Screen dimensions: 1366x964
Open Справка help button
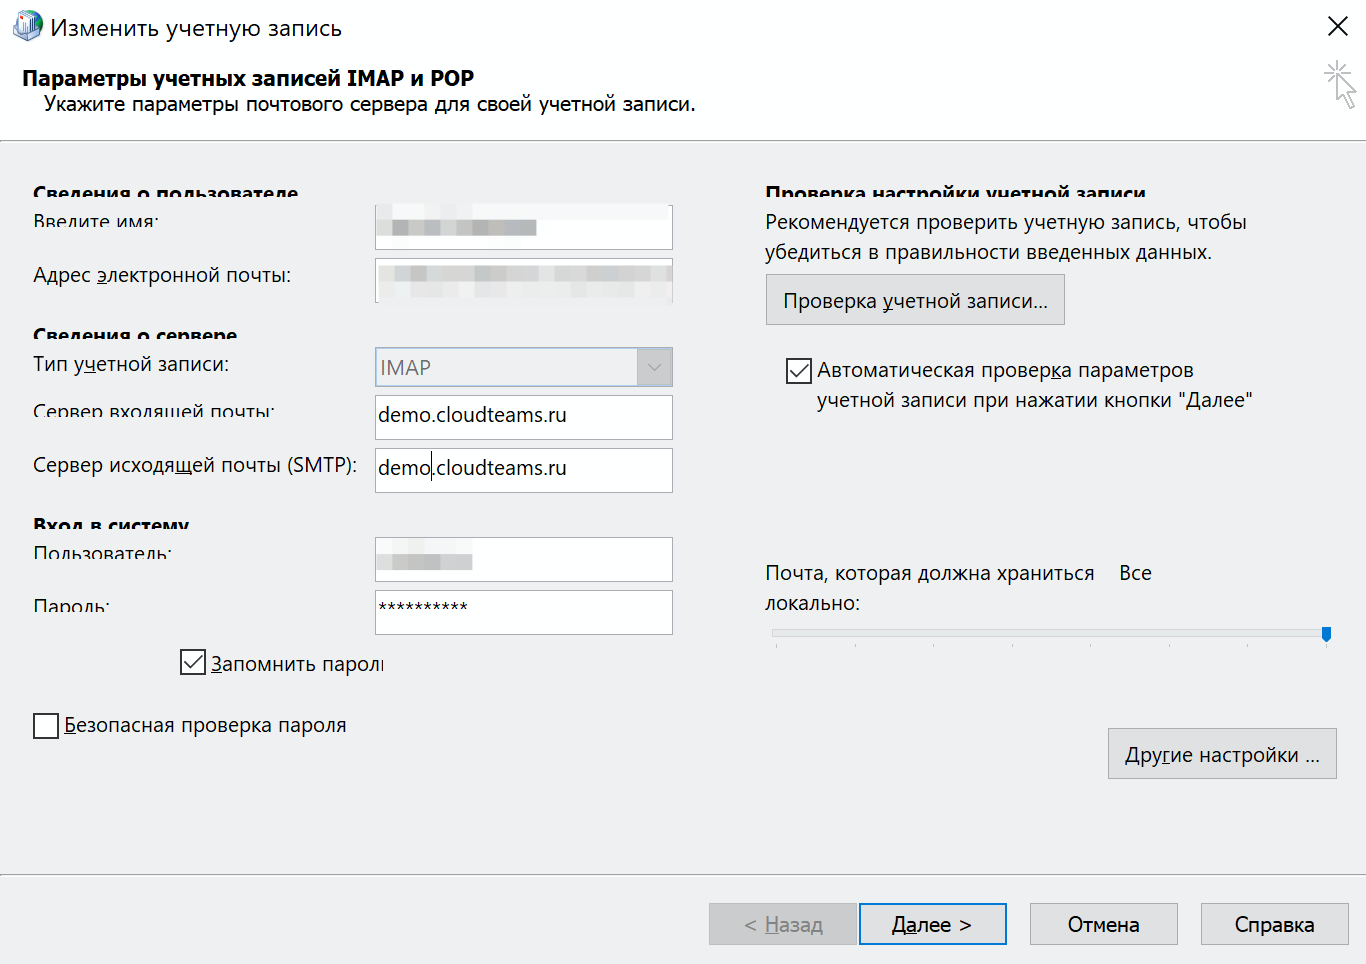coord(1274,924)
